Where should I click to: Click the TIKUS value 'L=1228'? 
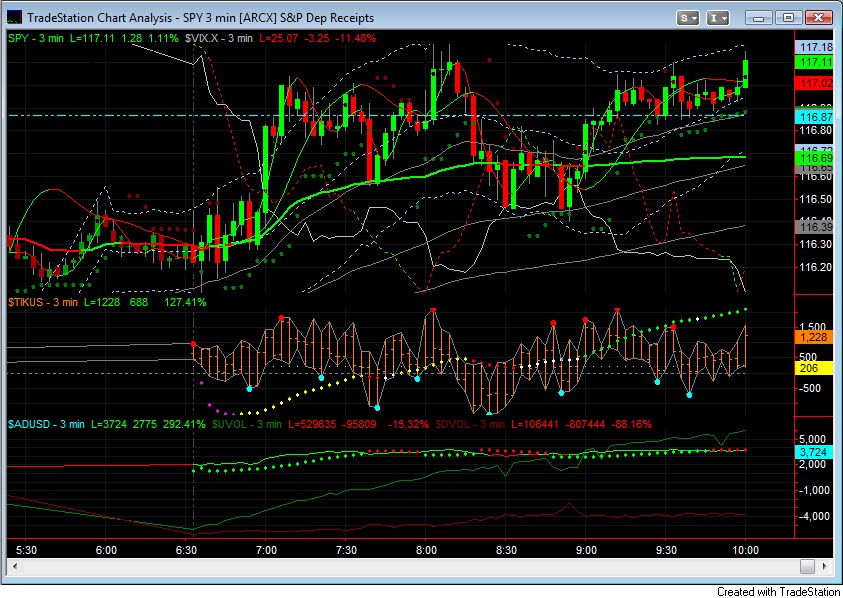click(x=102, y=302)
